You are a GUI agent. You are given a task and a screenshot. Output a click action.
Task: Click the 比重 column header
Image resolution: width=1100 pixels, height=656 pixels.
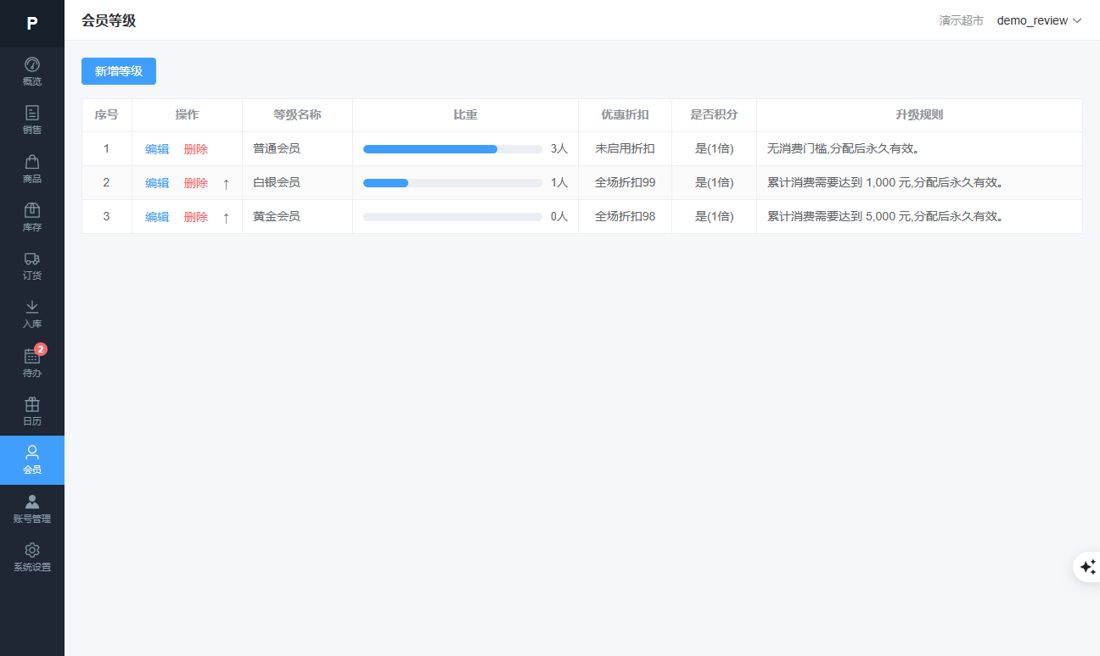click(465, 114)
